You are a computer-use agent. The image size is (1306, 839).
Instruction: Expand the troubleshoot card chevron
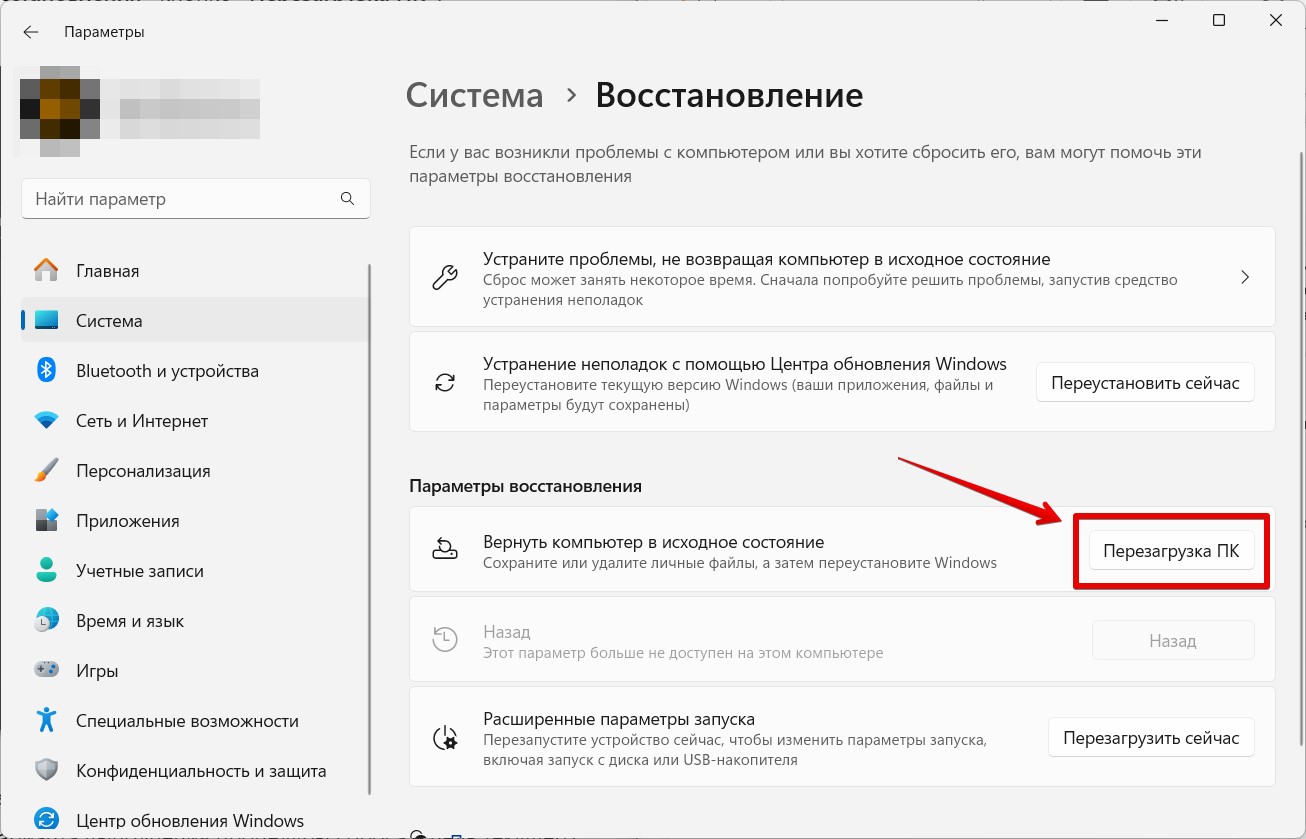click(x=1245, y=277)
